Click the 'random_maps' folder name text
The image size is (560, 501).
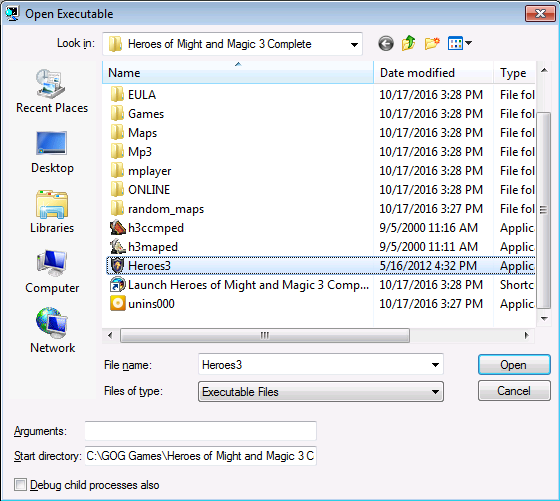(166, 209)
